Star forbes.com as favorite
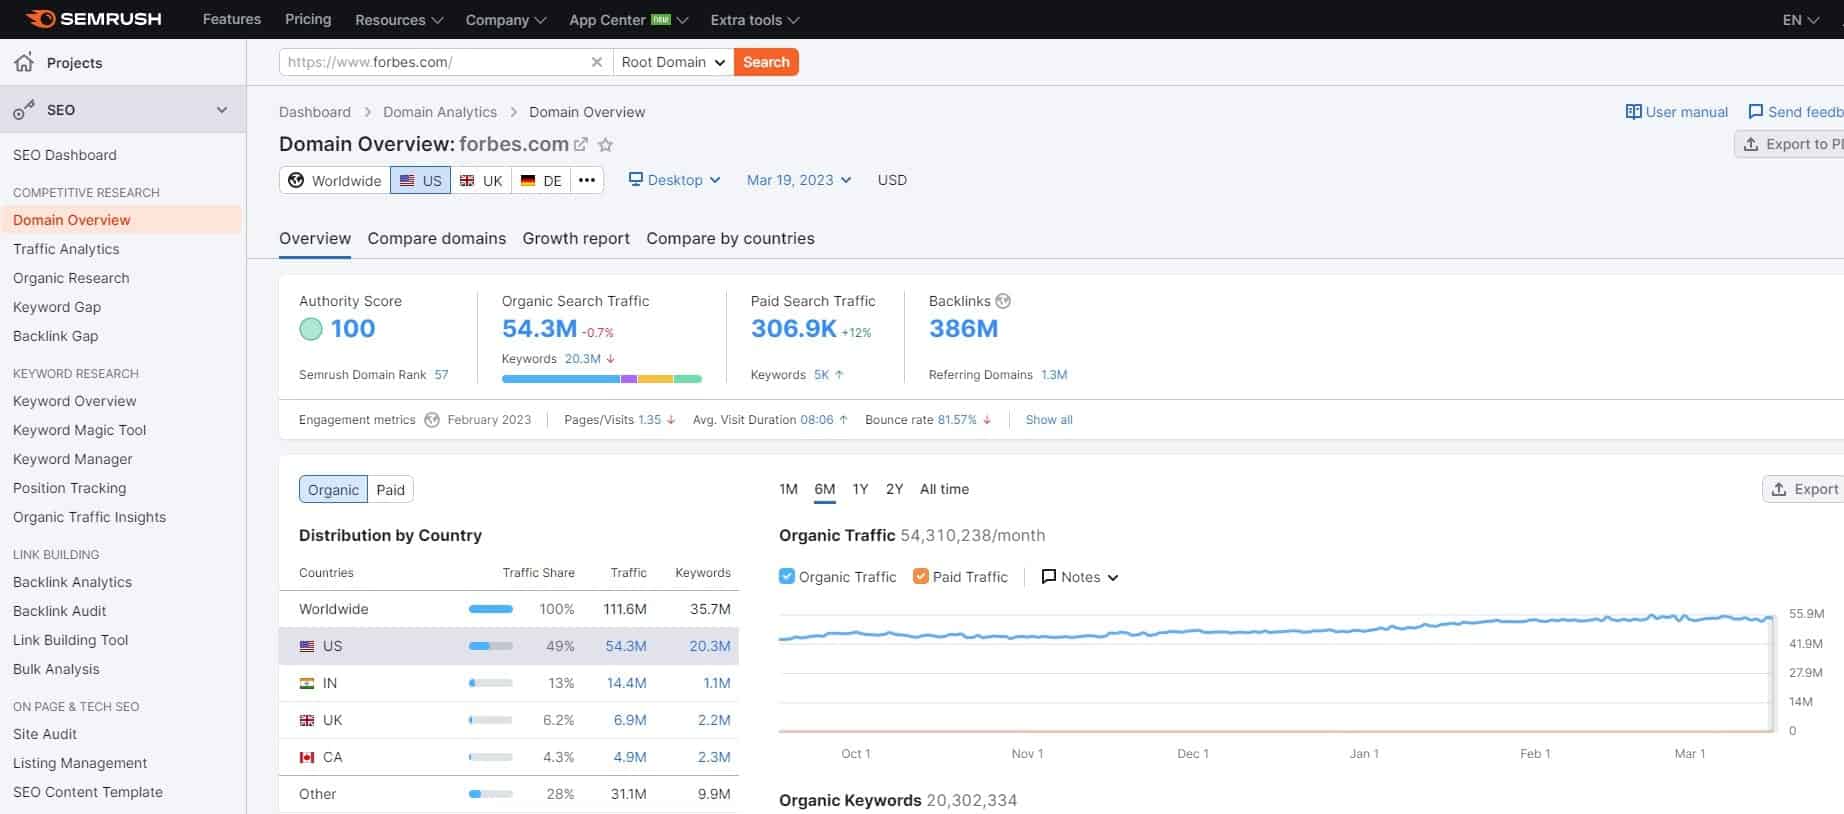 [605, 144]
